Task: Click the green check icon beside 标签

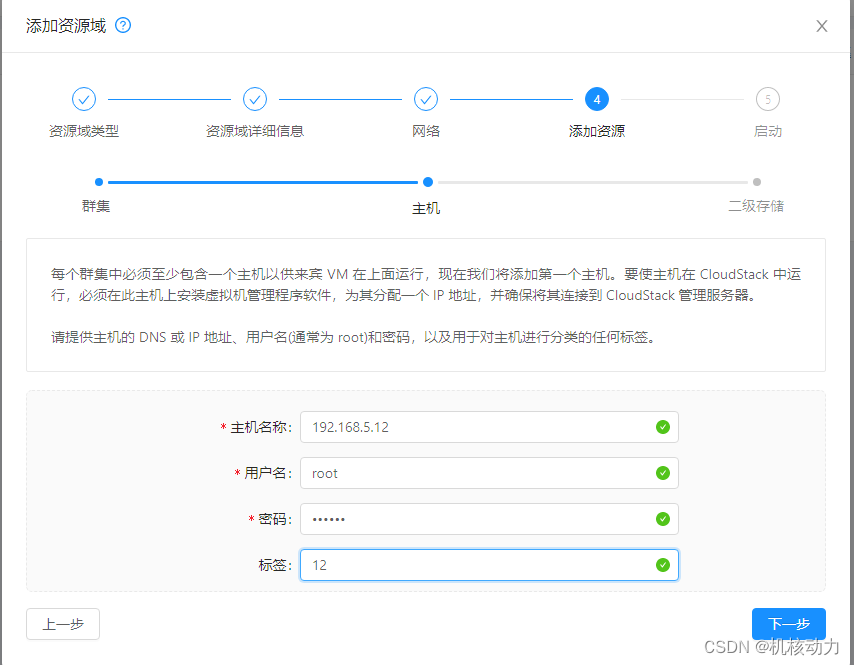Action: pyautogui.click(x=662, y=564)
